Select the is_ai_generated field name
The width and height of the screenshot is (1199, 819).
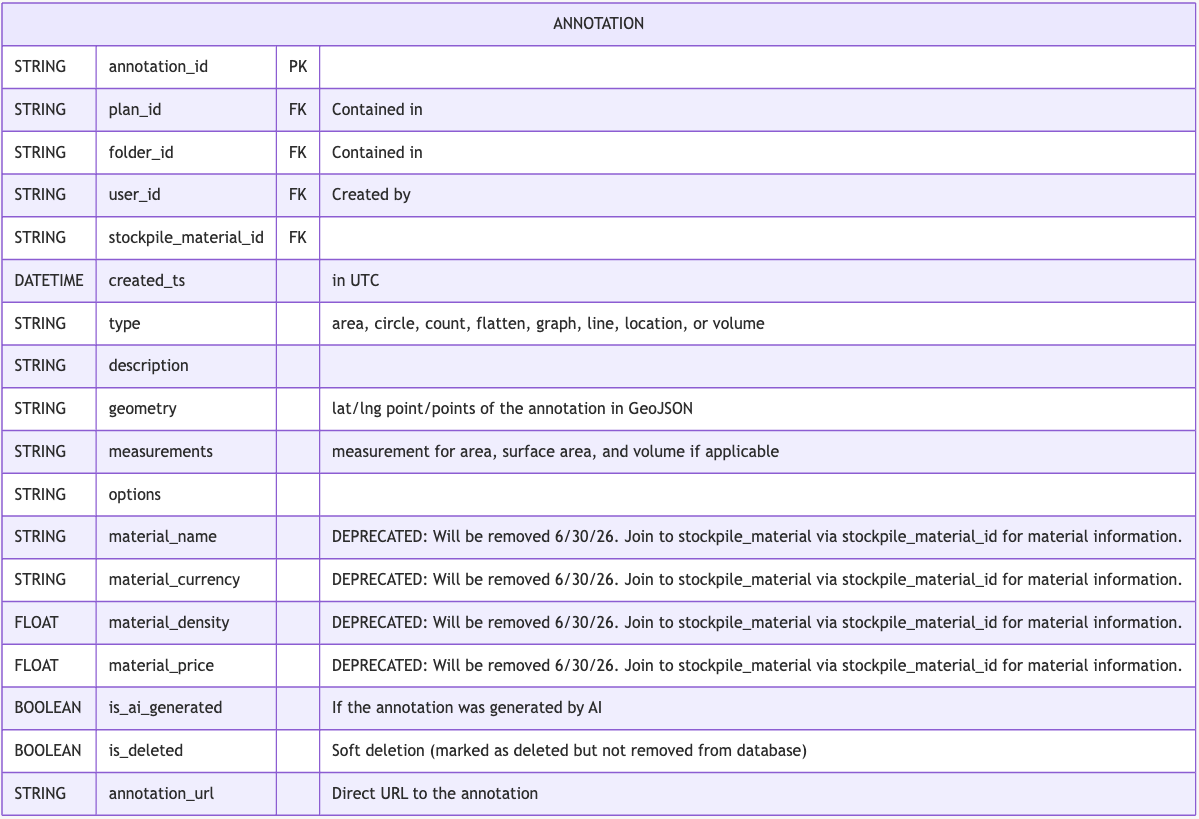(165, 707)
